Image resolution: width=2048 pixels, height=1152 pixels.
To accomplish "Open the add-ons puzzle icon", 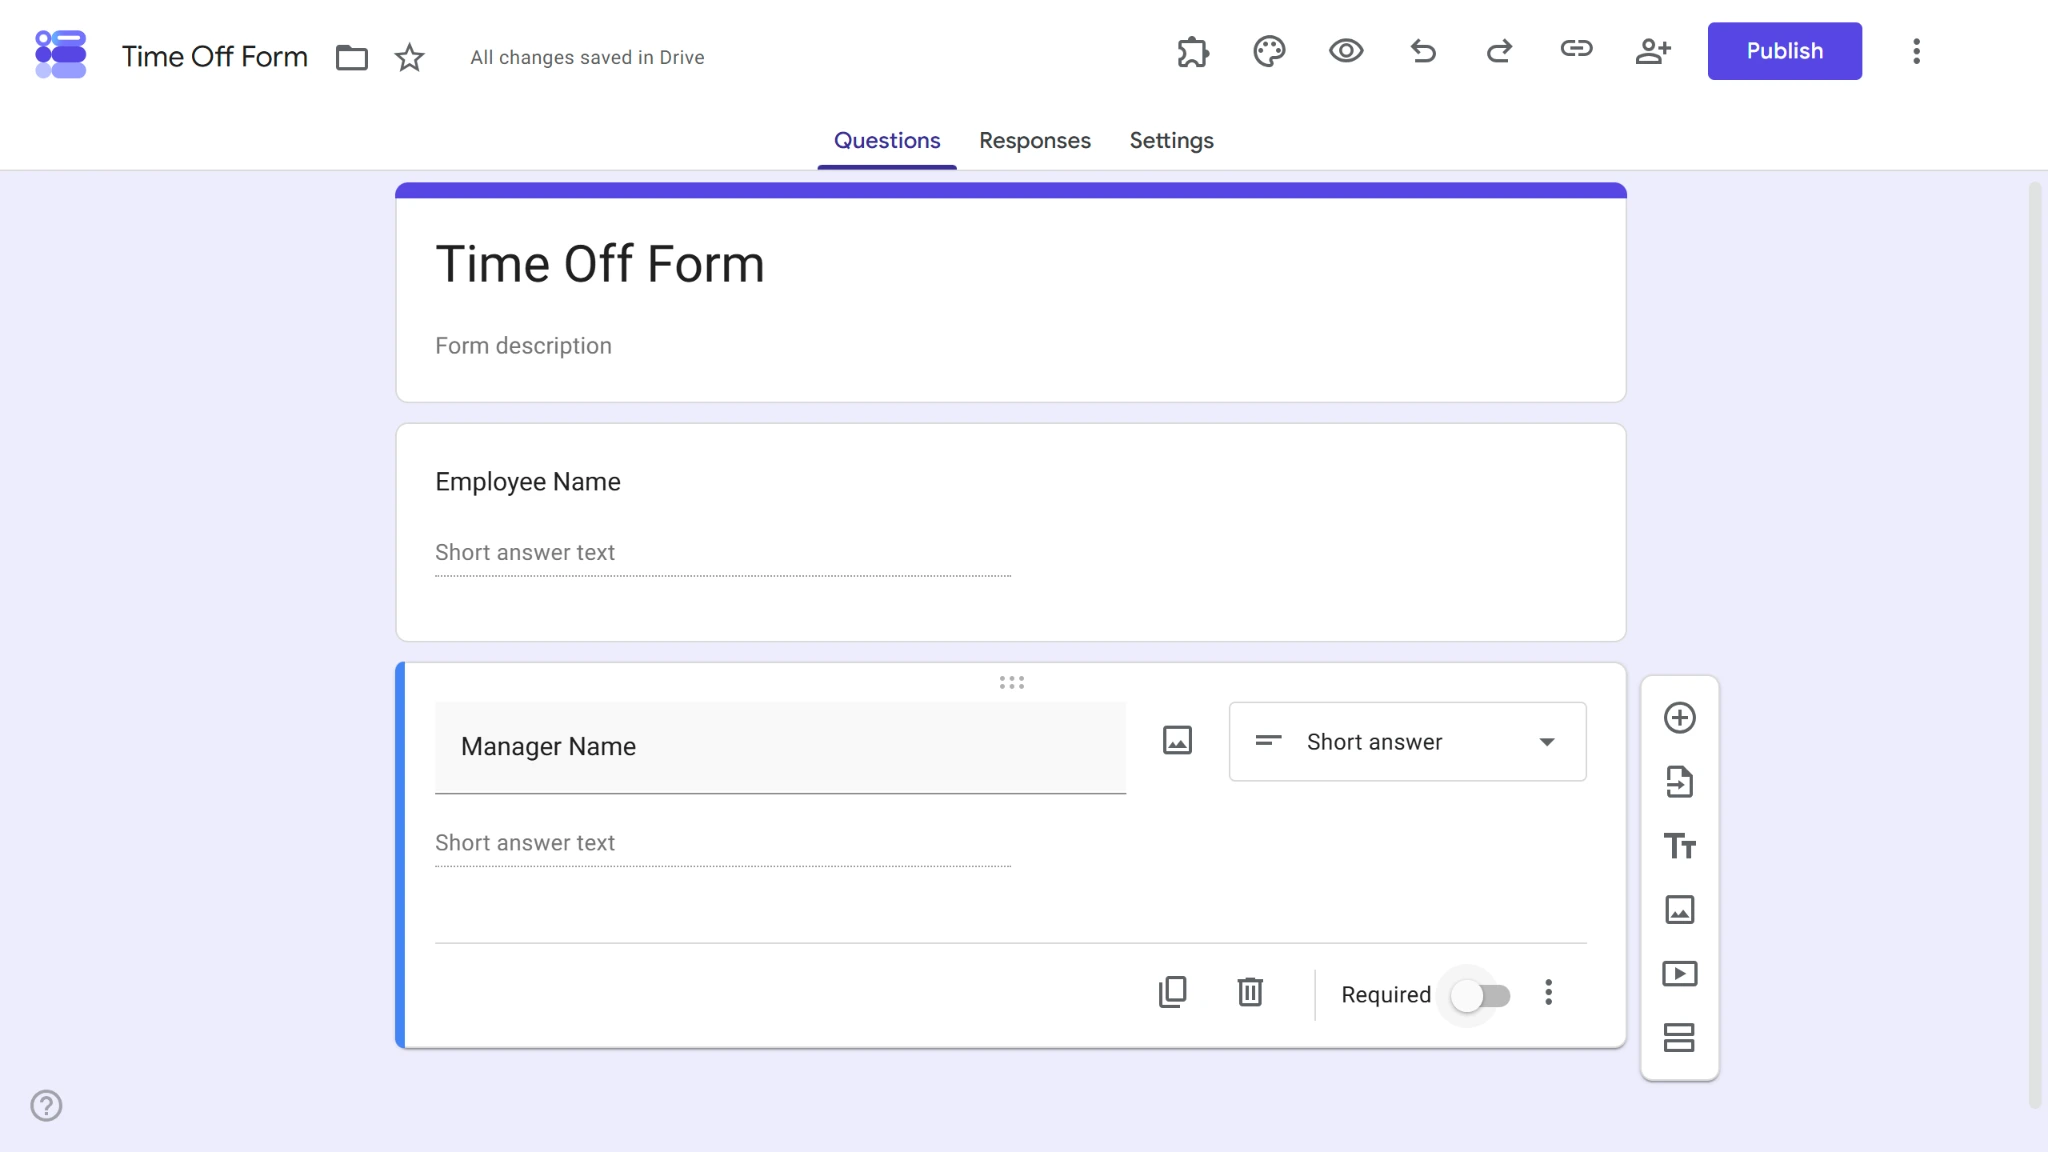I will click(x=1193, y=51).
